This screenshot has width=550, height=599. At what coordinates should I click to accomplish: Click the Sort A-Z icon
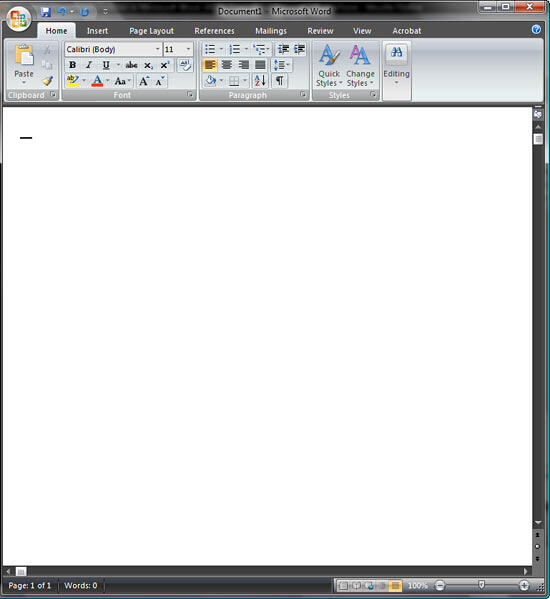click(x=260, y=81)
